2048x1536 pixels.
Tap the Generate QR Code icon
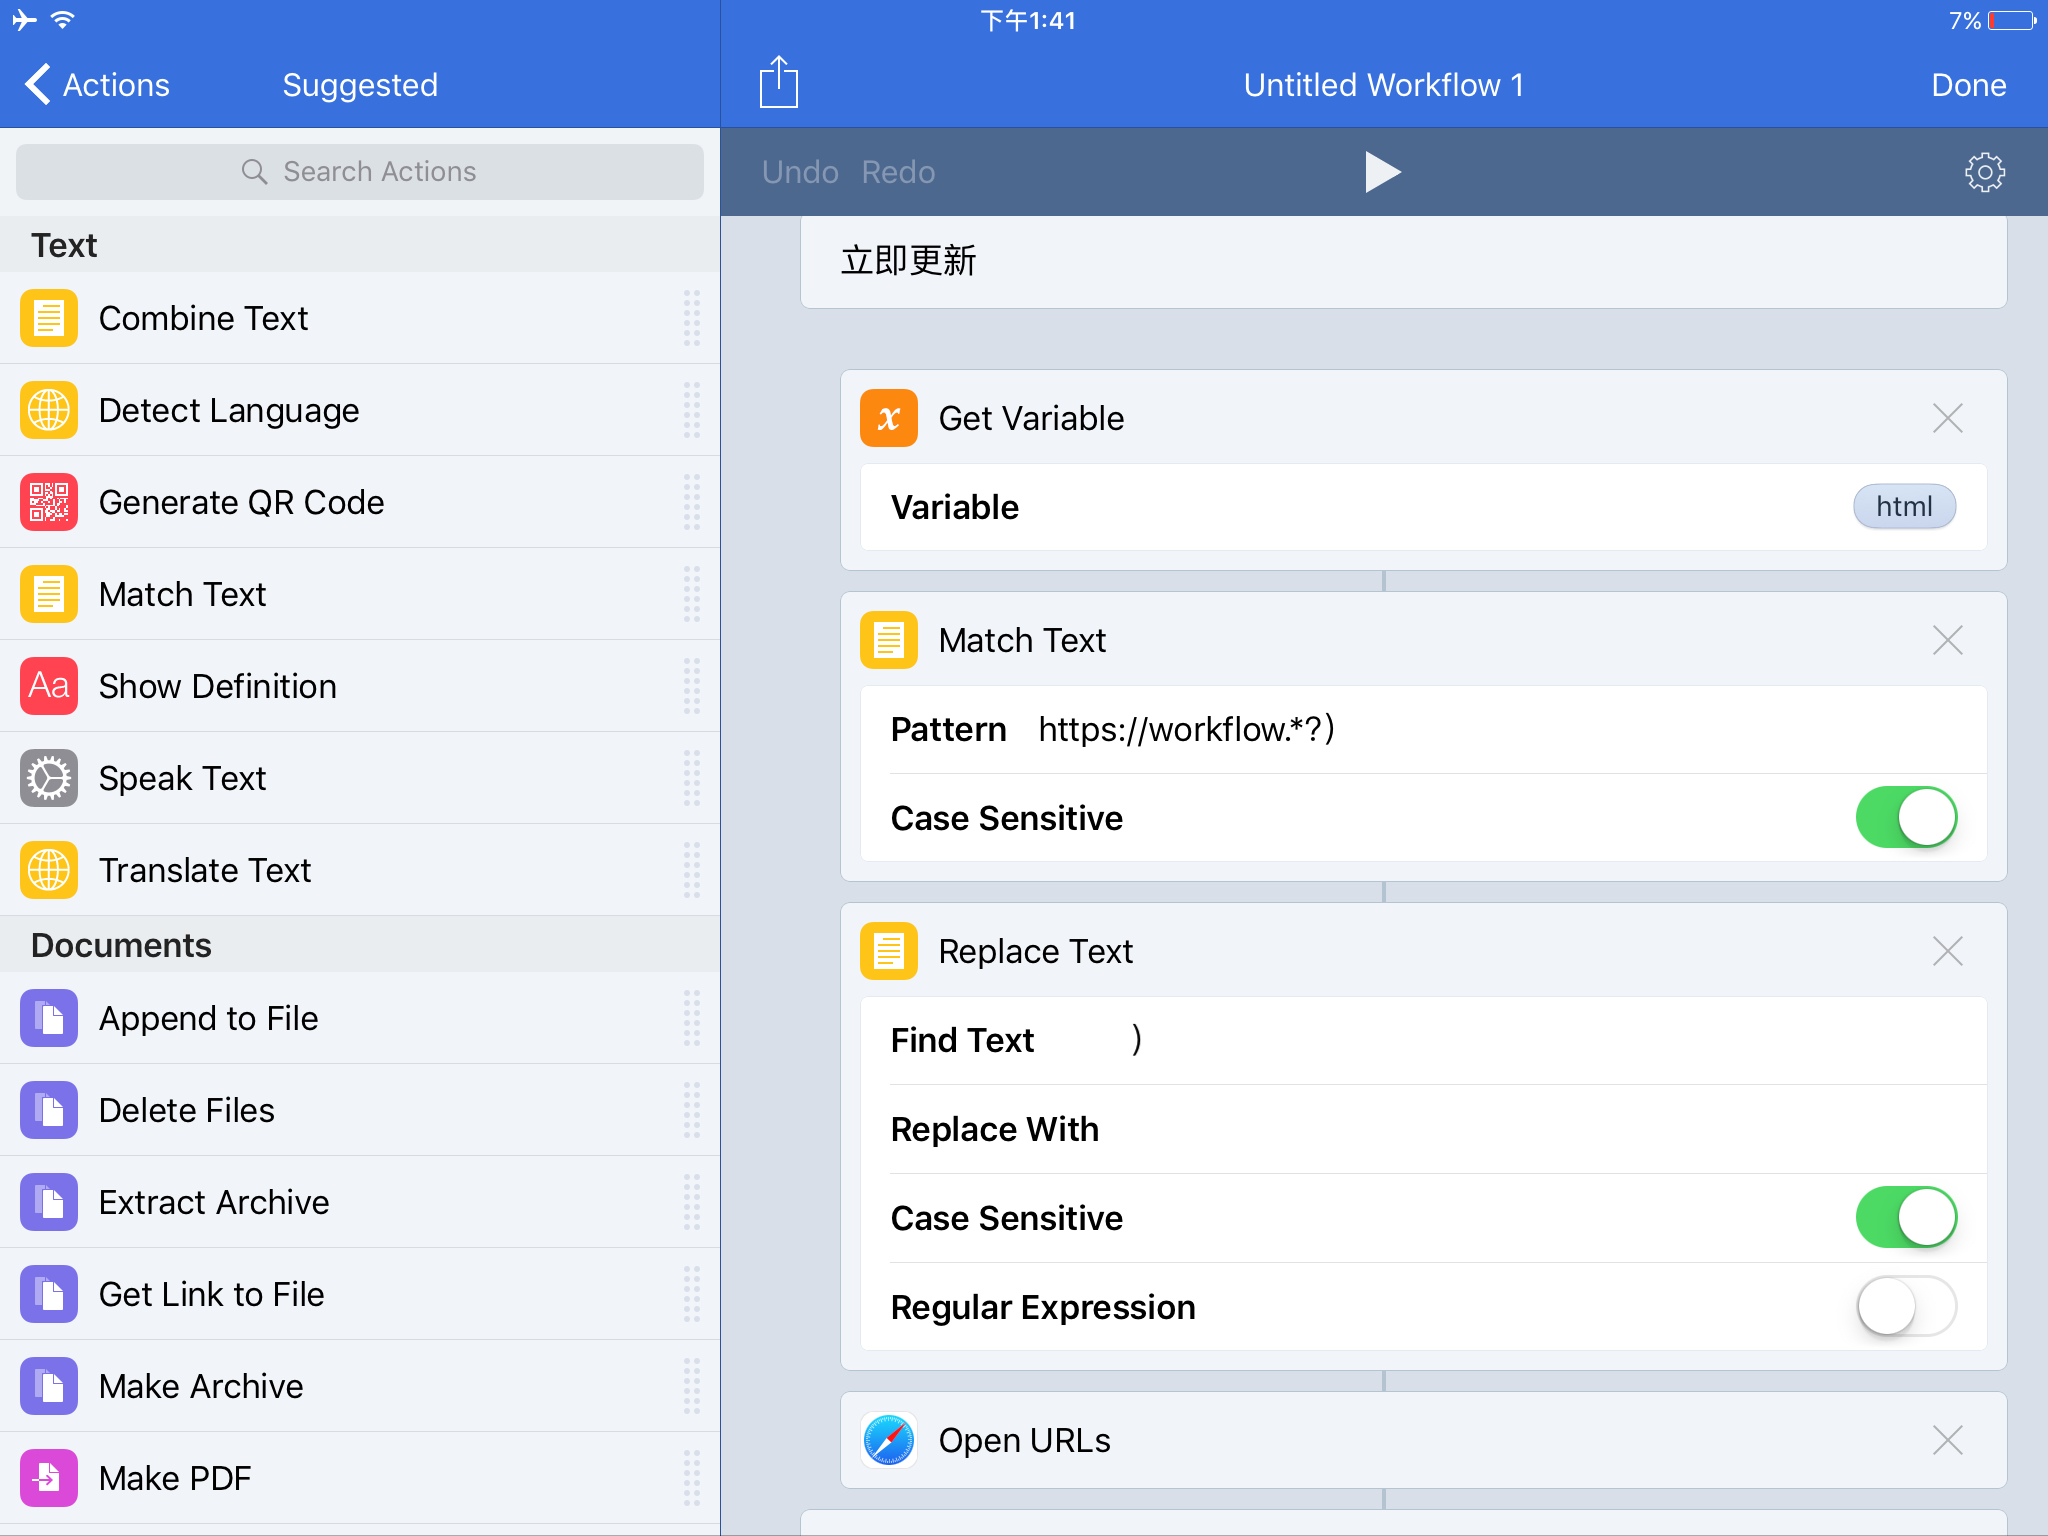tap(48, 502)
